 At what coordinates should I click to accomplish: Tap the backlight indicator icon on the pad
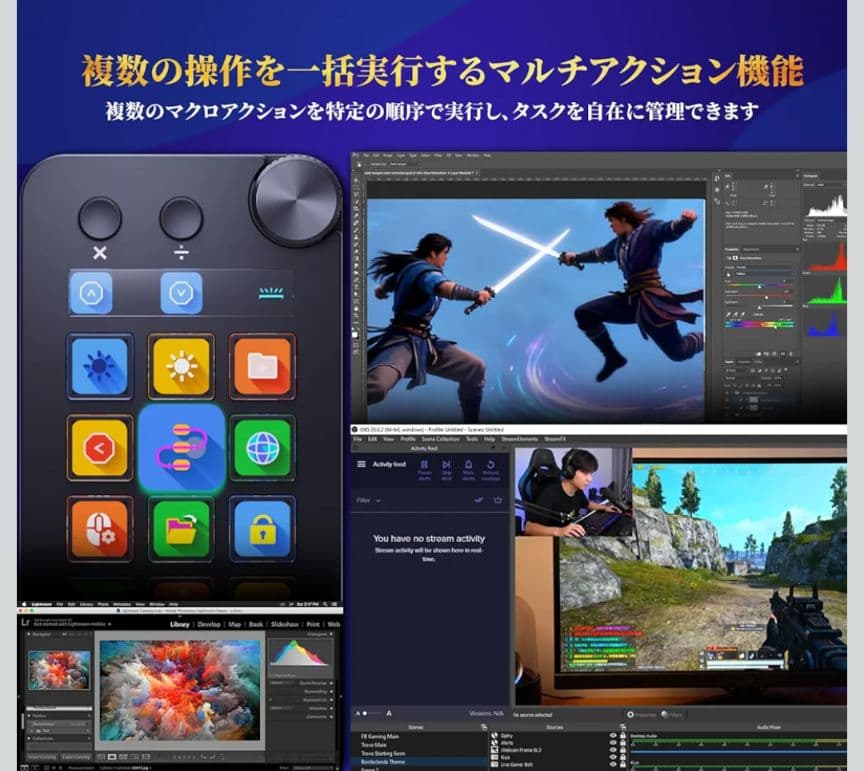tap(271, 293)
